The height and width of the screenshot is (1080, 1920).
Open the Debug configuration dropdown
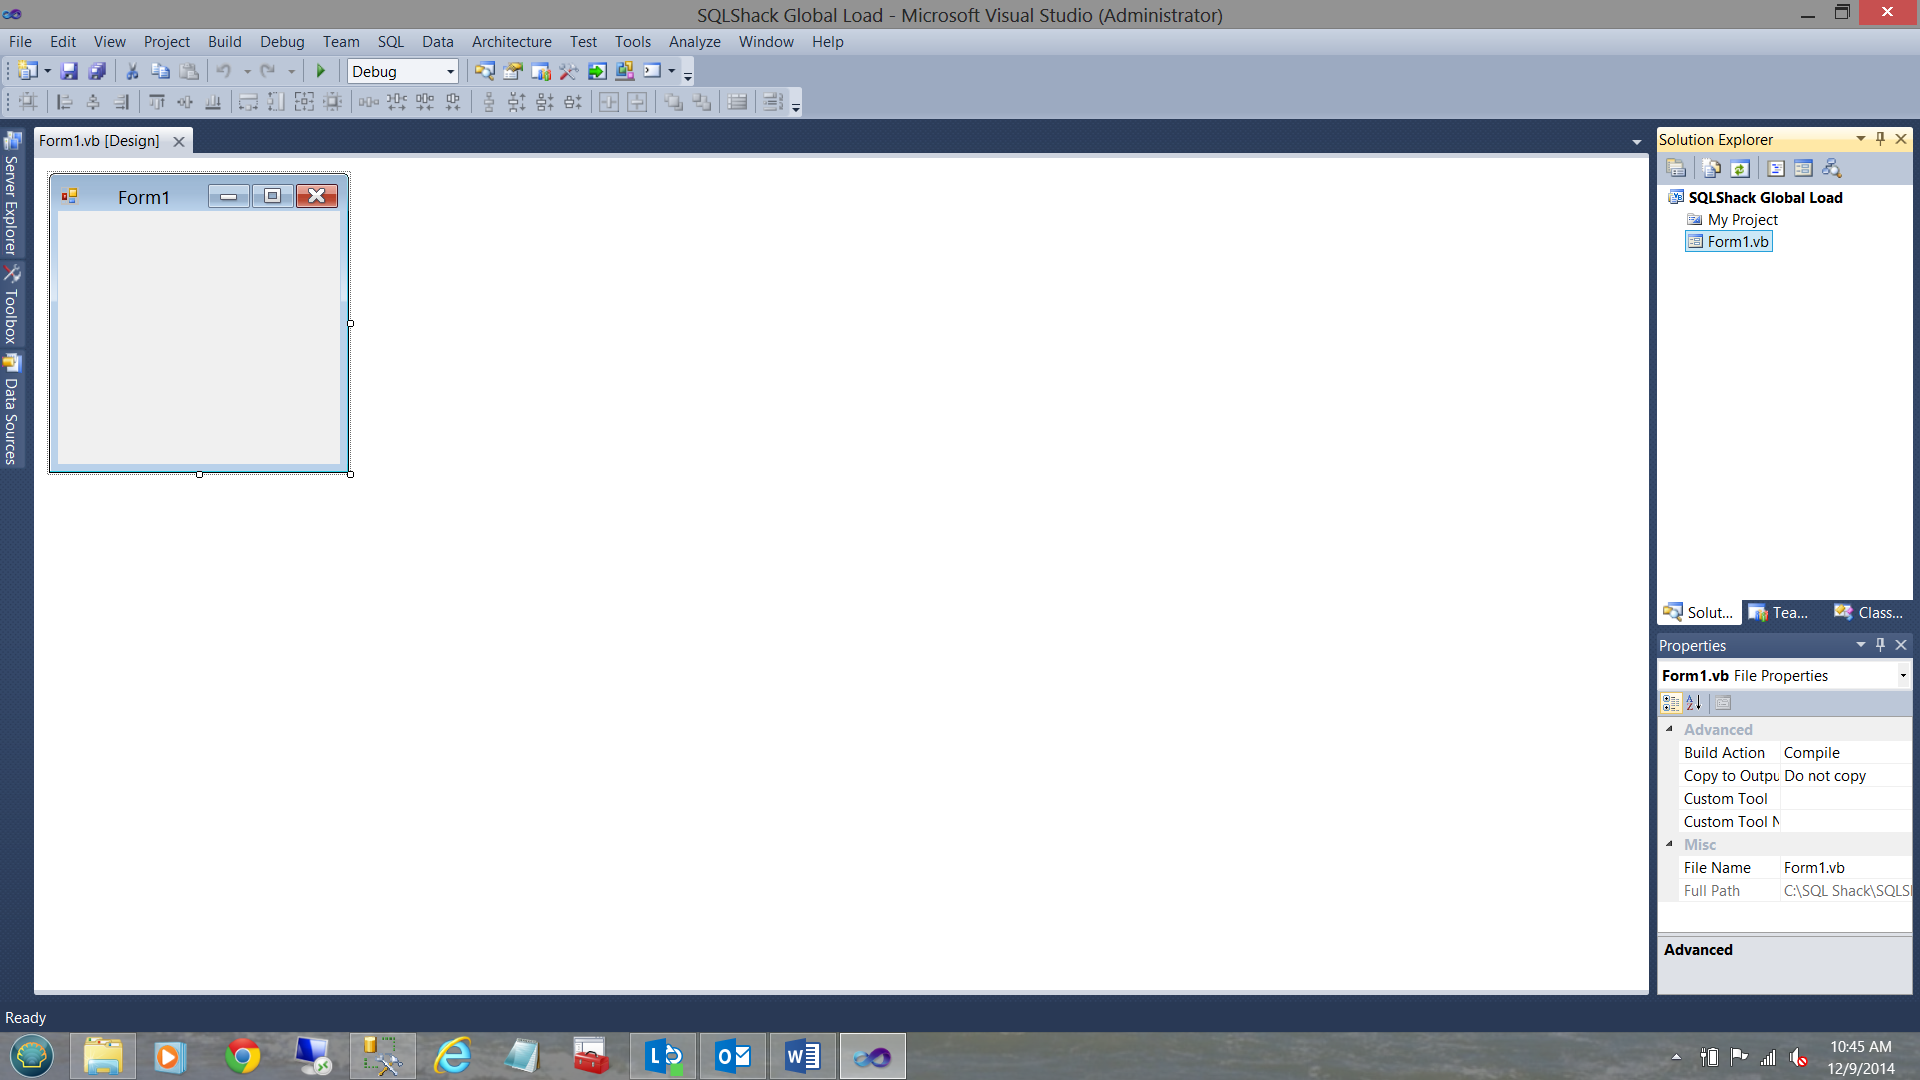pos(450,71)
